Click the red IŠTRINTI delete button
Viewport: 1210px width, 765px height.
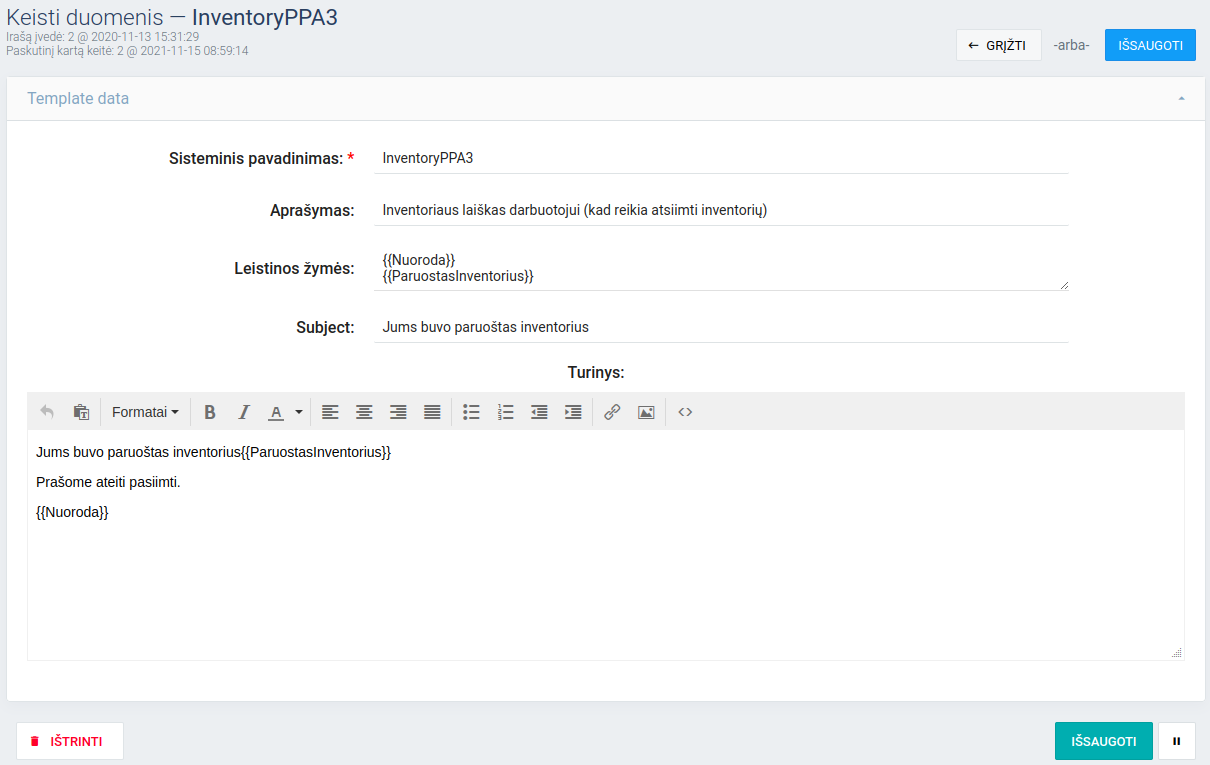tap(70, 742)
